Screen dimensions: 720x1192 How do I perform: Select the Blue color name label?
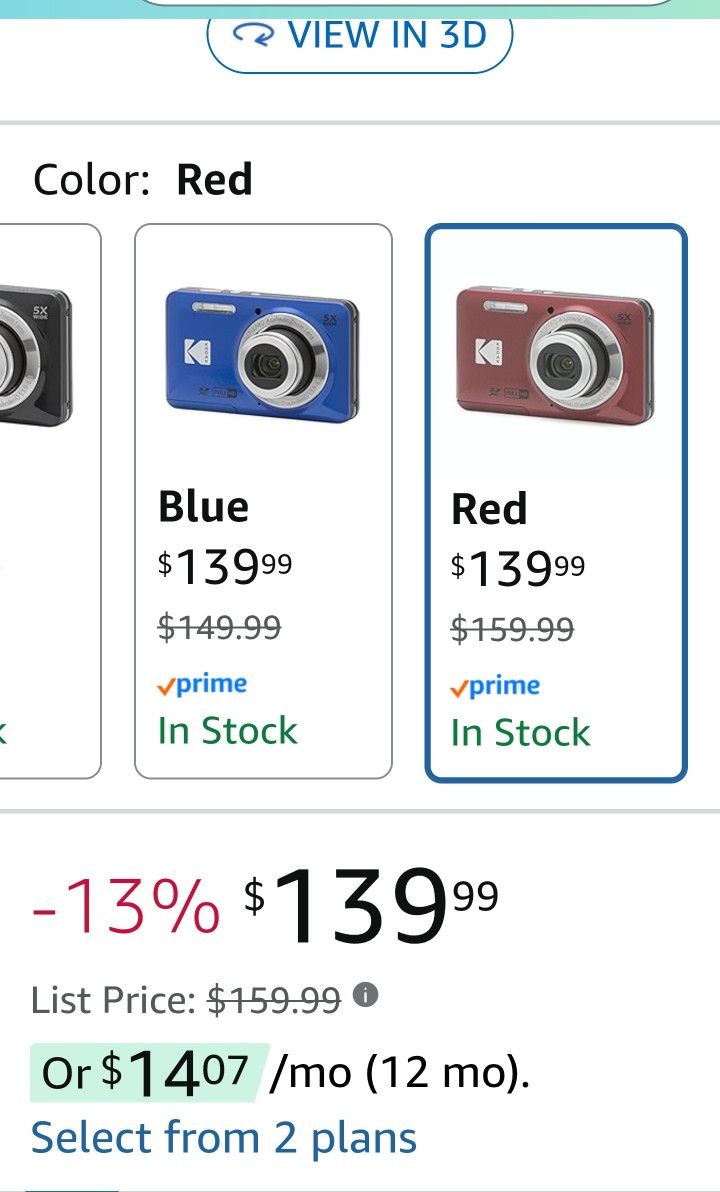pyautogui.click(x=203, y=507)
